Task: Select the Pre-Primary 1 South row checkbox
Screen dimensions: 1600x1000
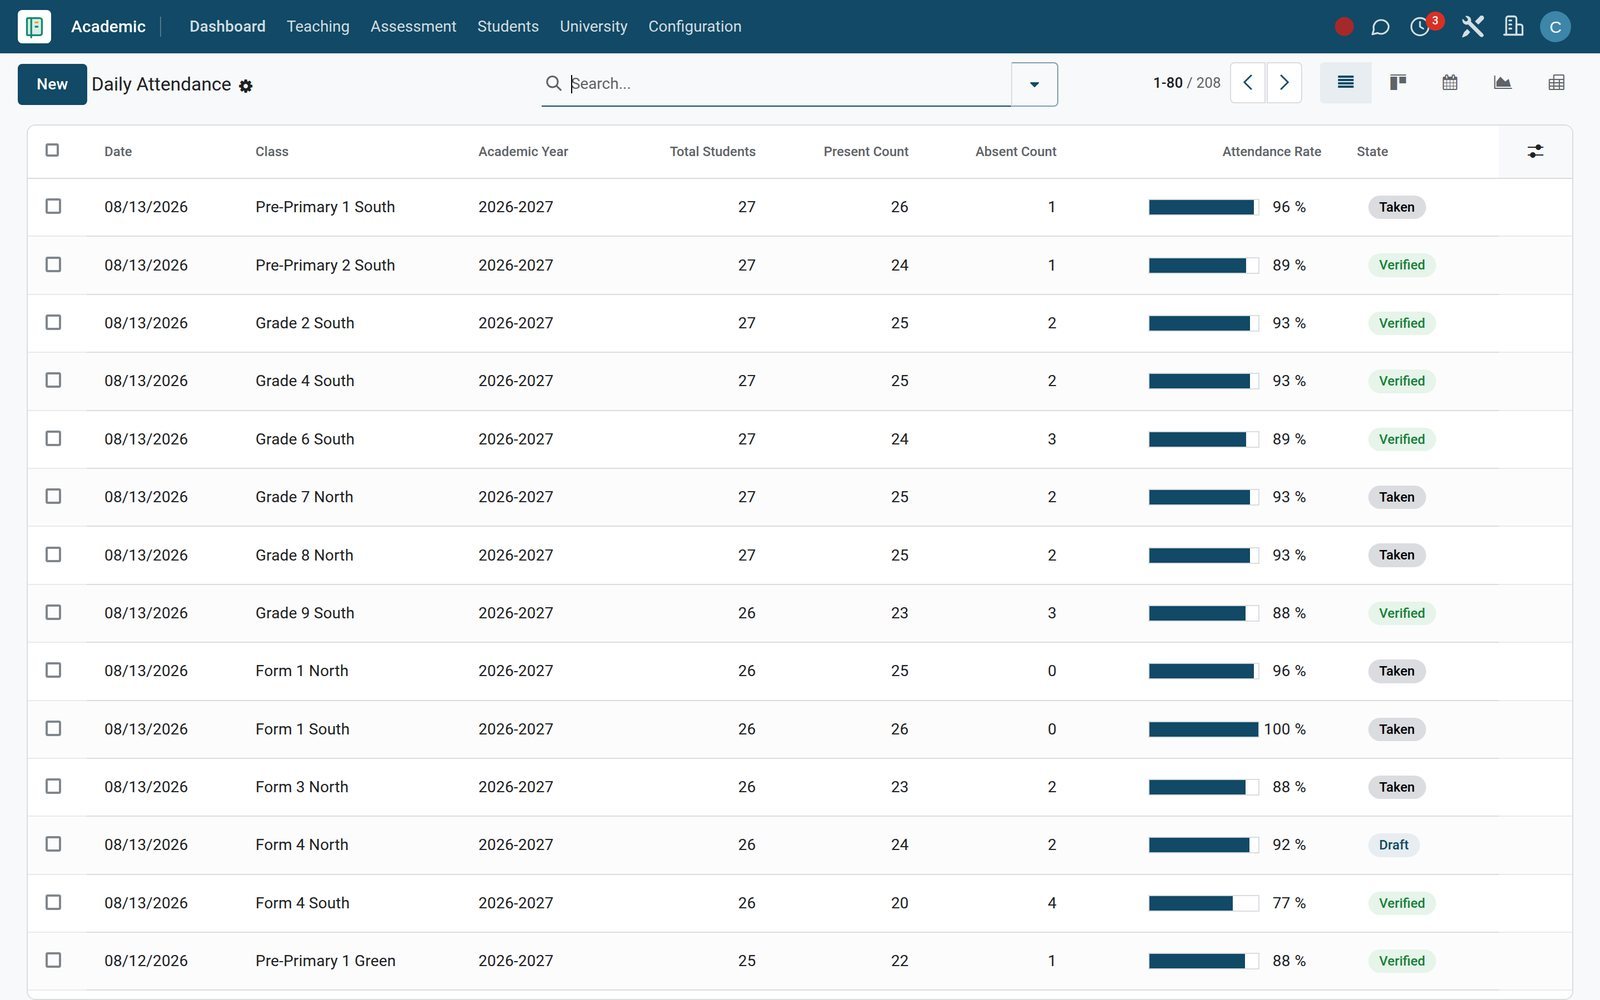Action: [x=53, y=206]
